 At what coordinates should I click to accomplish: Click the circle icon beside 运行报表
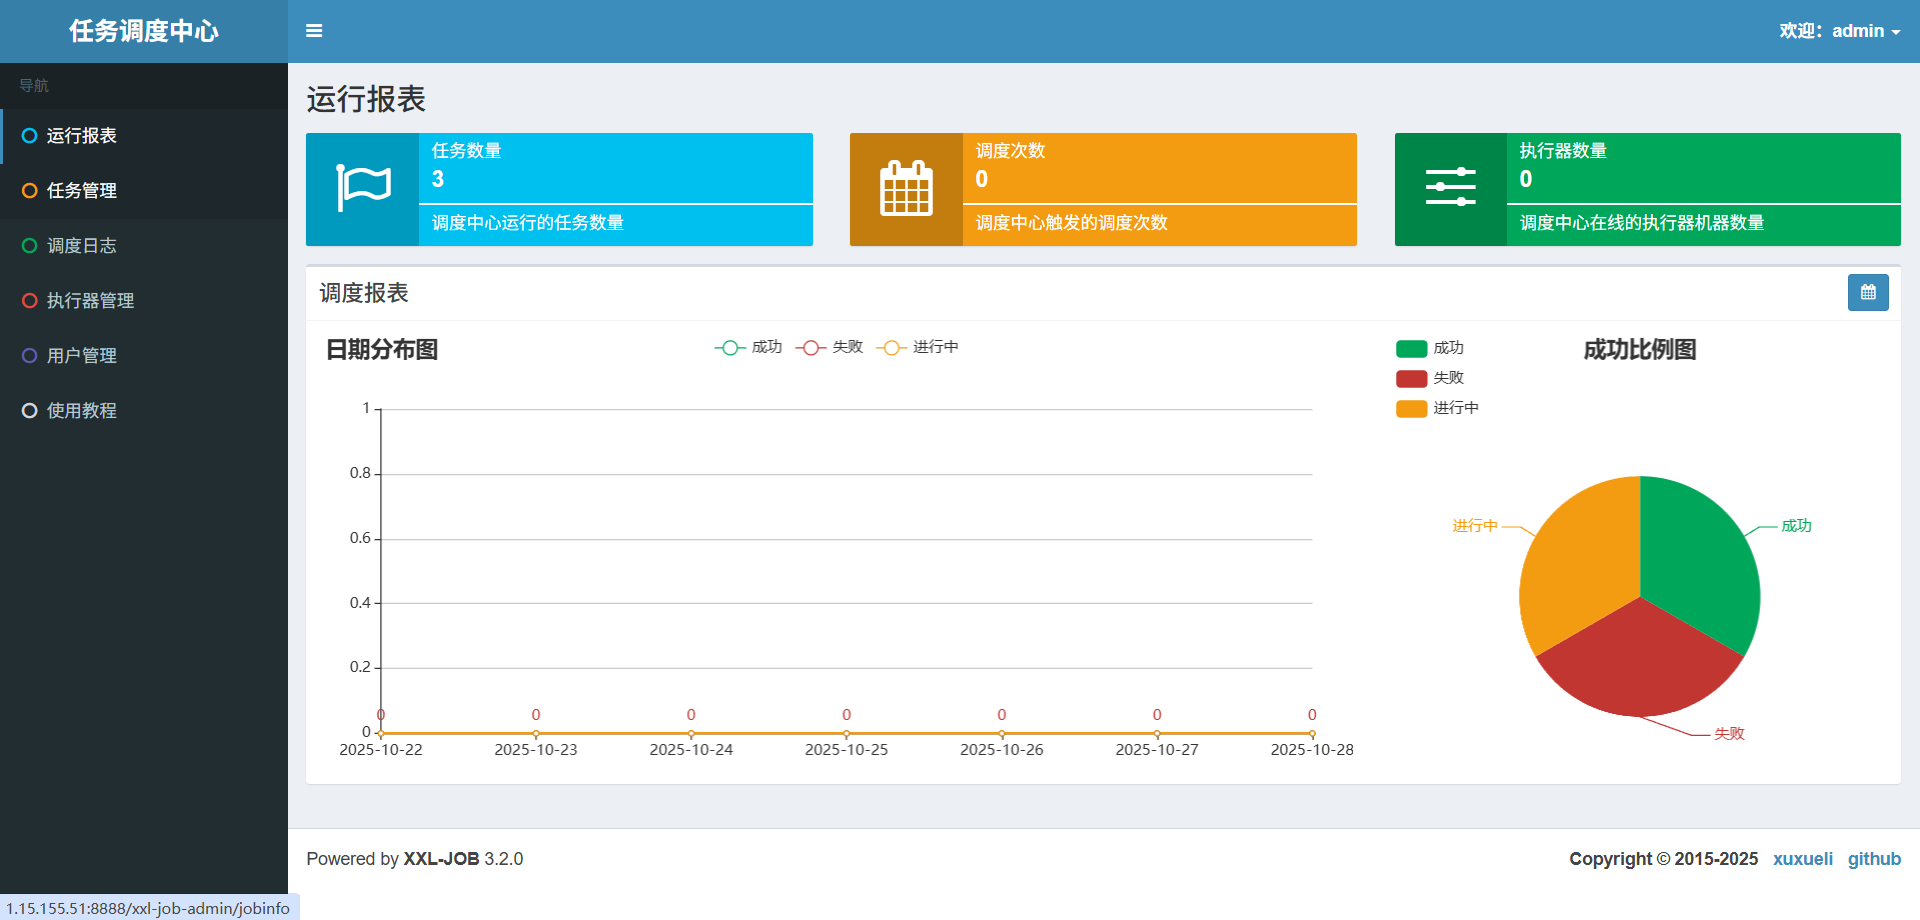tap(30, 136)
